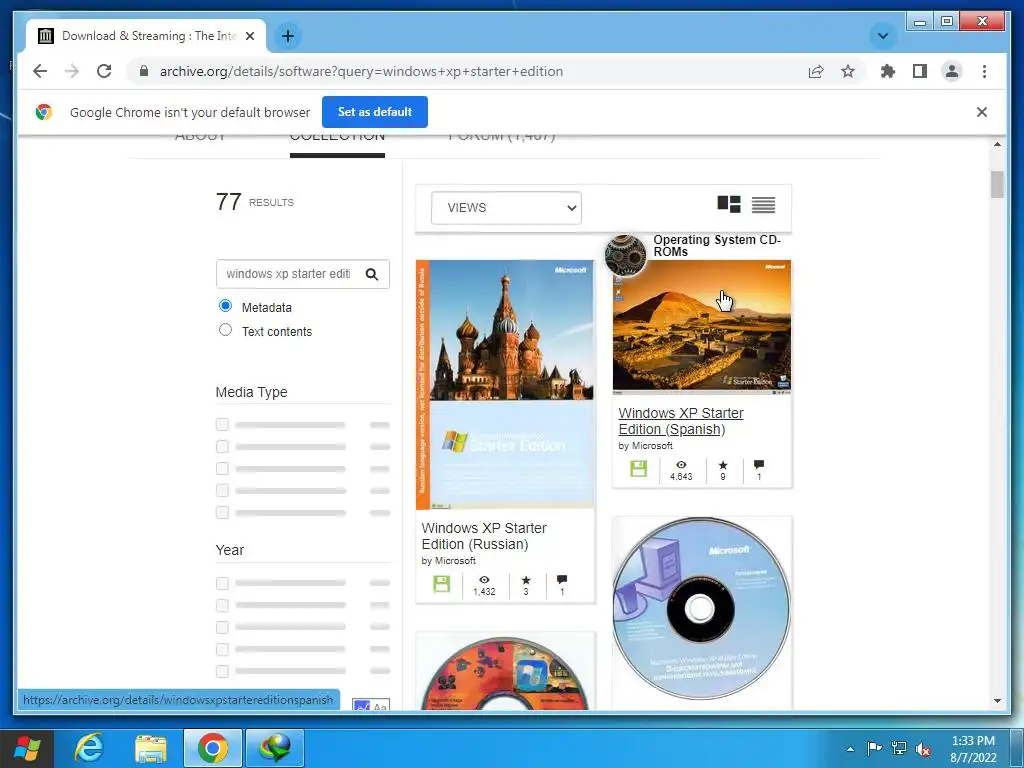This screenshot has width=1024, height=768.
Task: Click the Operating System CD-ROMs gear avatar
Action: pos(625,255)
